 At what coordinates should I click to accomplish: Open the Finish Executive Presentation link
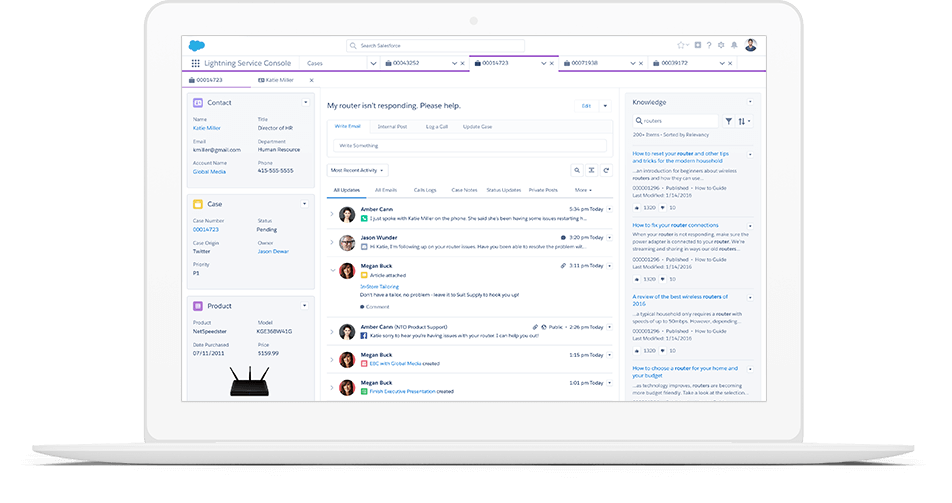pos(403,392)
